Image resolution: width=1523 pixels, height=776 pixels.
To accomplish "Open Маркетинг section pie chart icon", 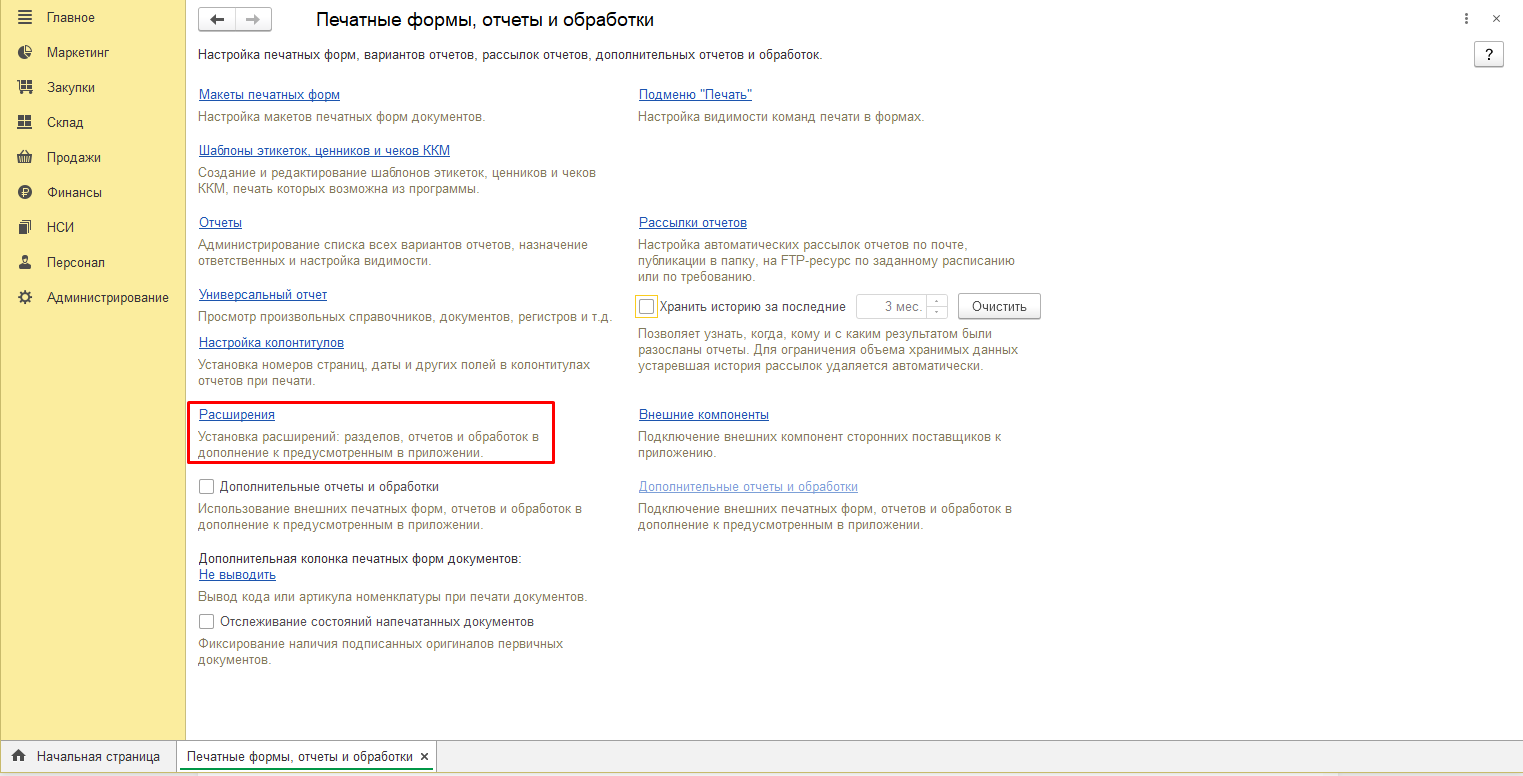I will click(25, 52).
